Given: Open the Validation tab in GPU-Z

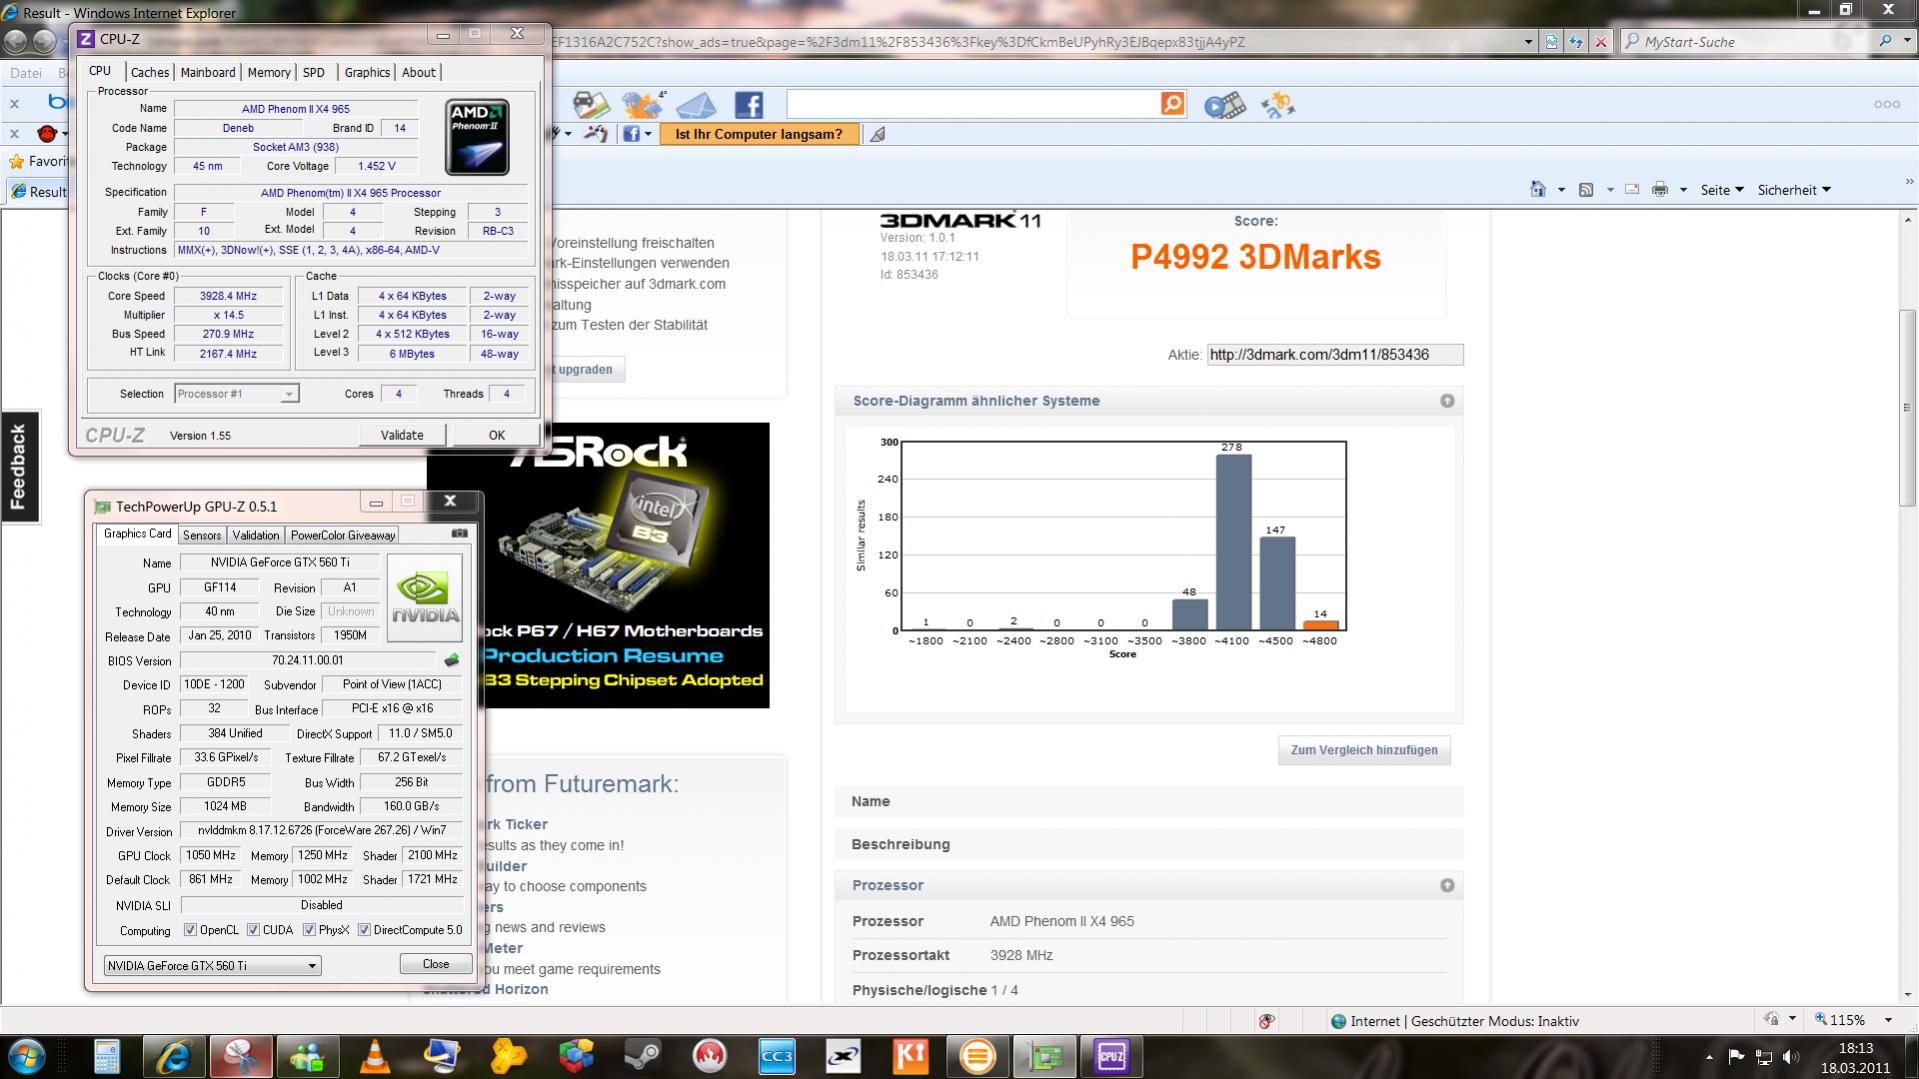Looking at the screenshot, I should point(256,535).
